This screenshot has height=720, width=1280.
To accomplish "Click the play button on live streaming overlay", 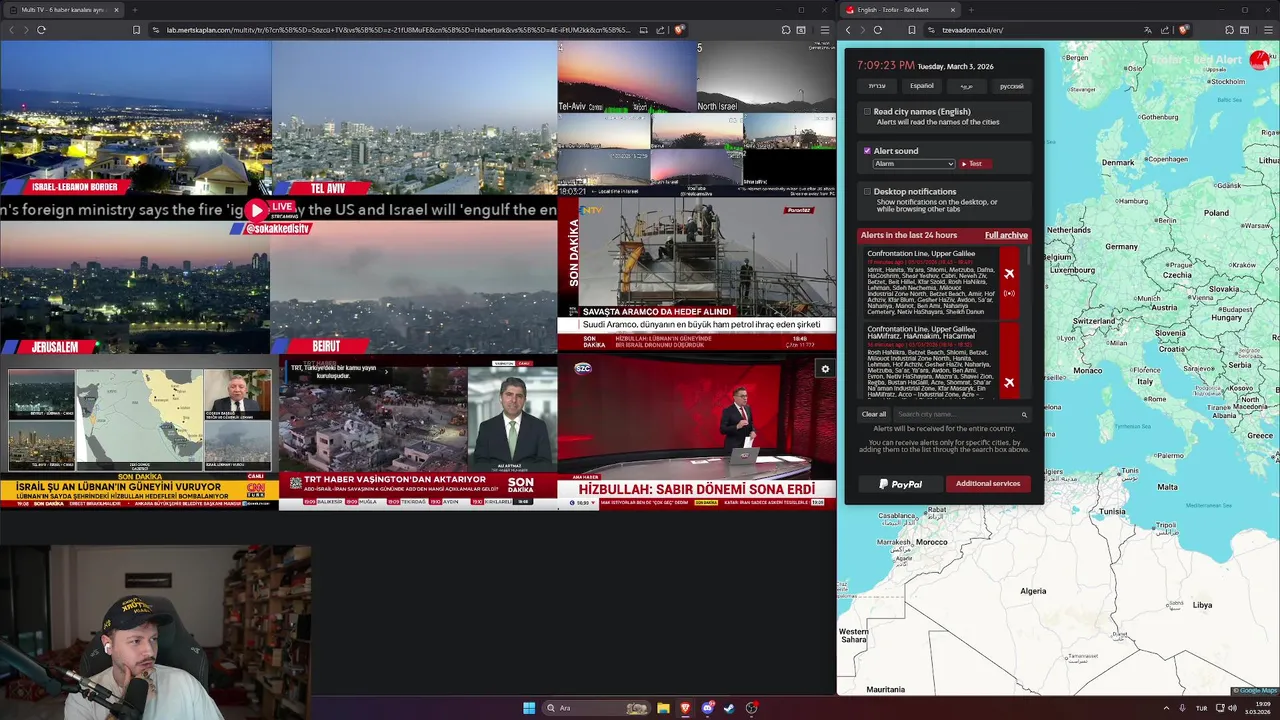I will [257, 210].
